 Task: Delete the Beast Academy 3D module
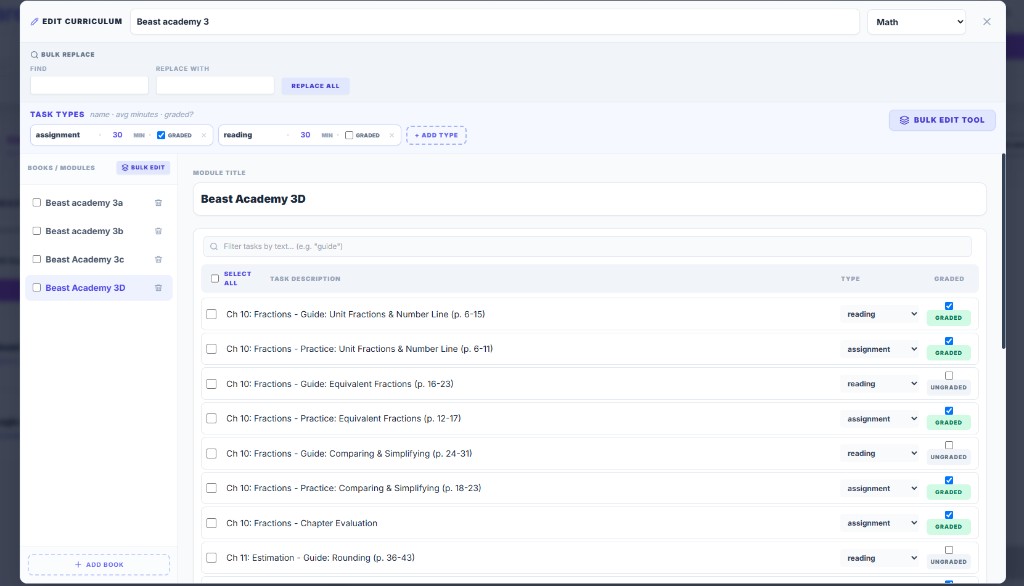coord(158,288)
